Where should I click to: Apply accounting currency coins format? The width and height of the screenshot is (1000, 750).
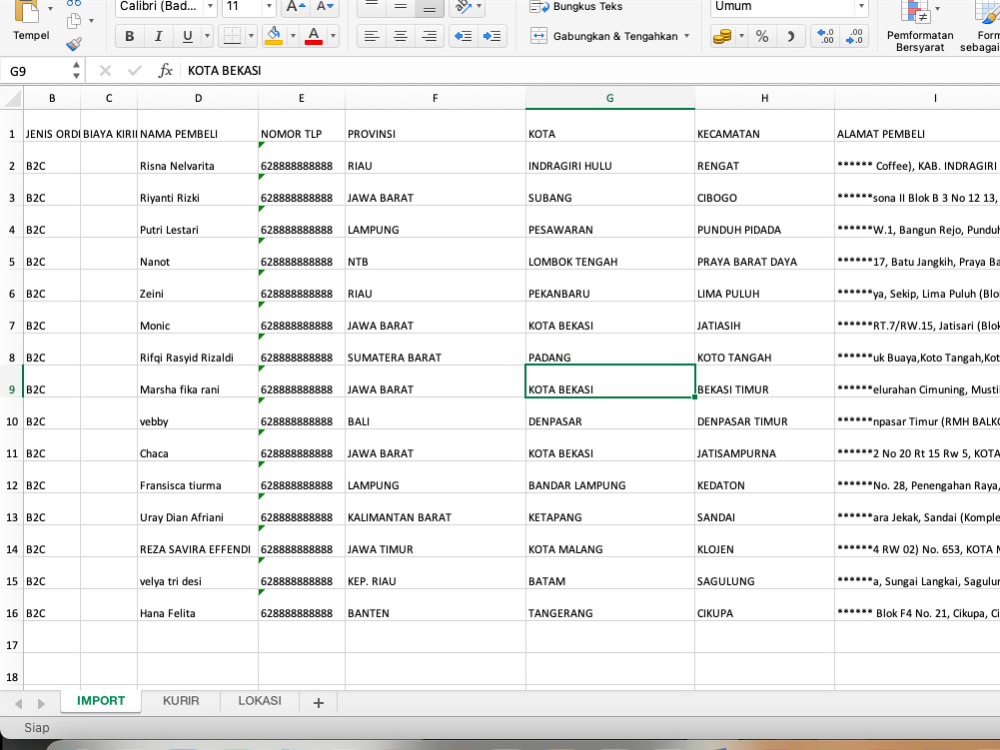coord(722,36)
